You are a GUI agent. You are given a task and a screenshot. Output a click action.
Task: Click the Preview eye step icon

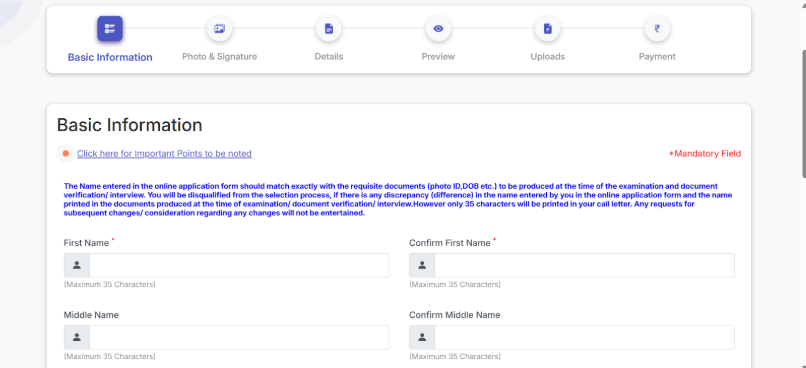click(x=438, y=29)
